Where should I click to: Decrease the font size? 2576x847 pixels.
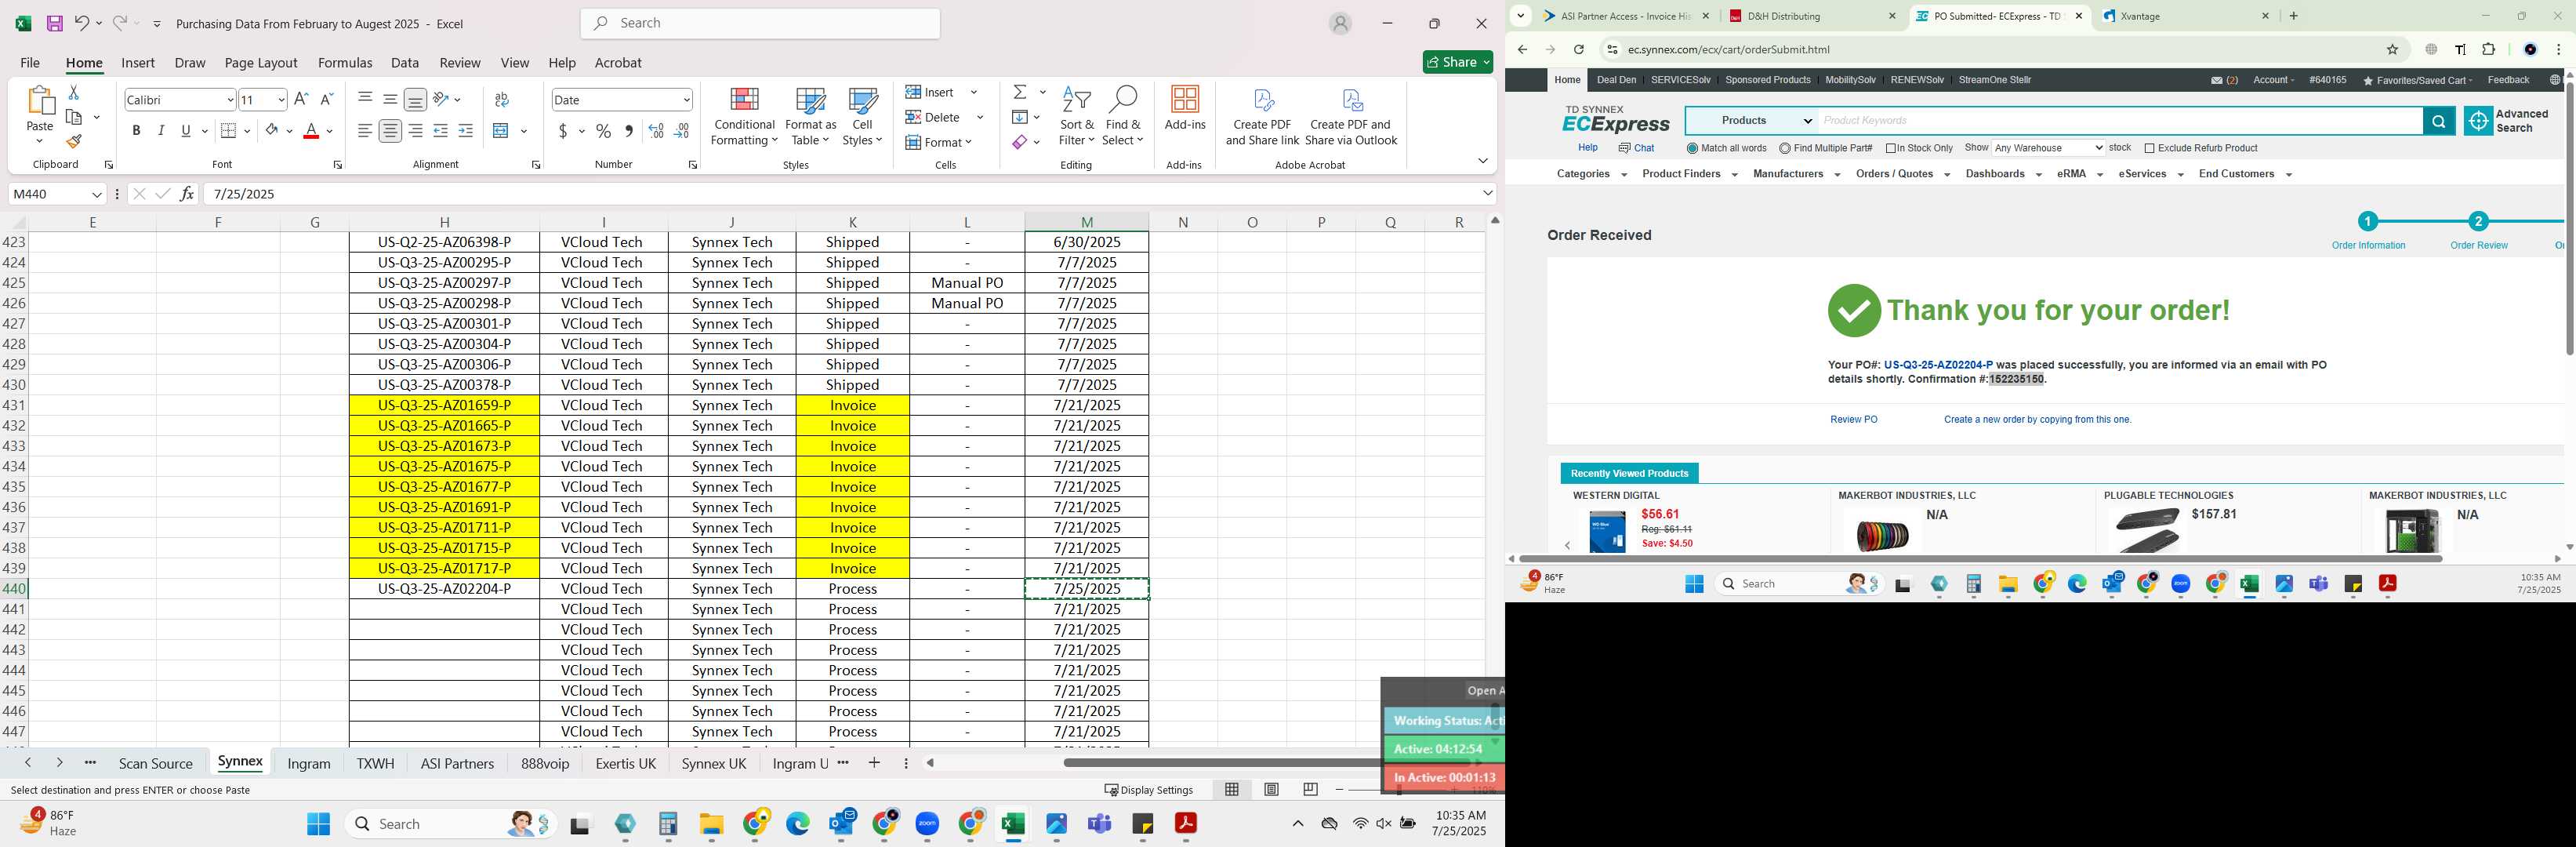pyautogui.click(x=326, y=99)
